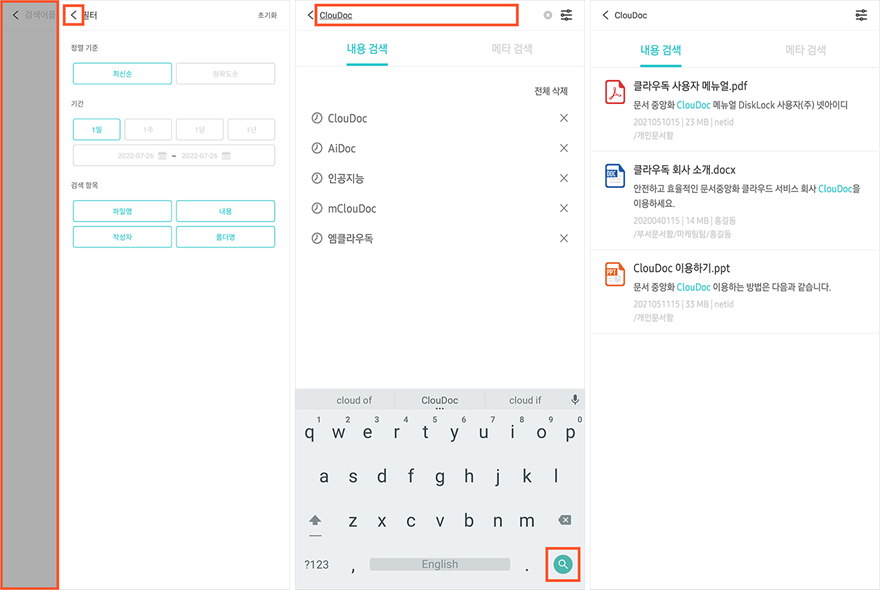
Task: Remove the mClouDoc history entry with its X
Action: [564, 208]
